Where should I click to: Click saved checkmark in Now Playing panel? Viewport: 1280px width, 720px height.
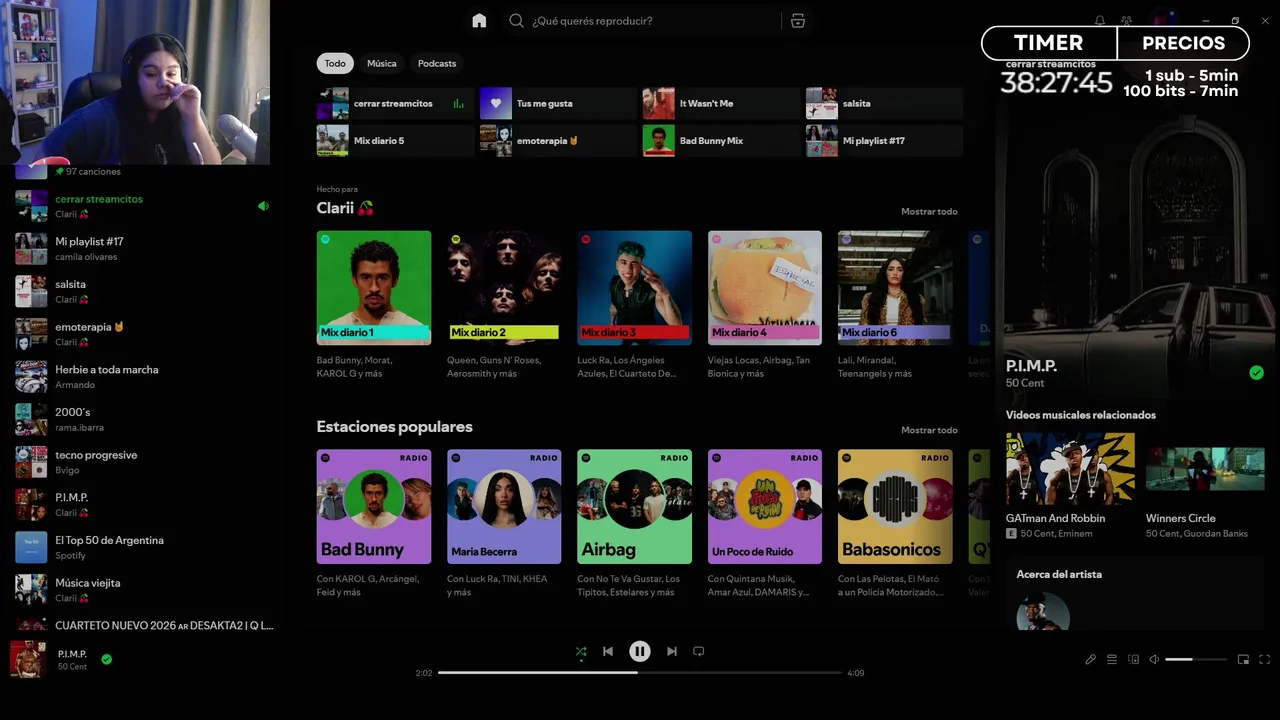click(x=1256, y=373)
